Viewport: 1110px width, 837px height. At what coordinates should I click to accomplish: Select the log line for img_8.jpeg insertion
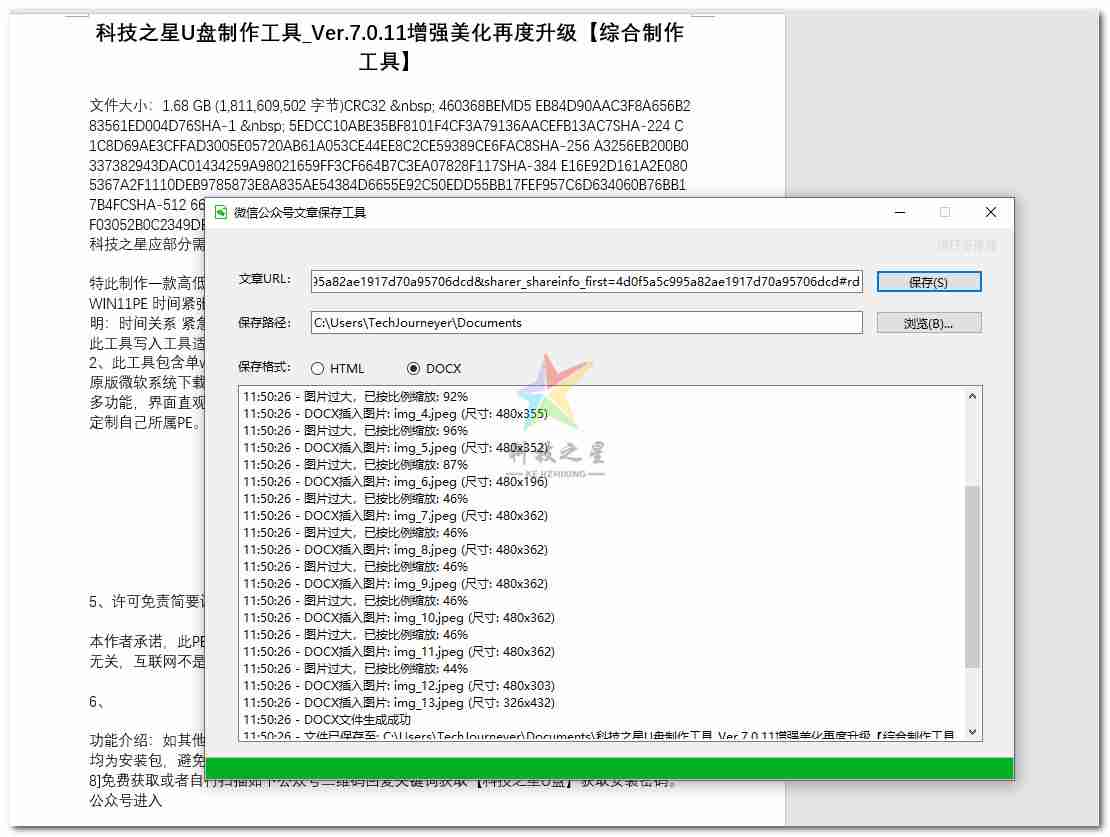point(430,549)
